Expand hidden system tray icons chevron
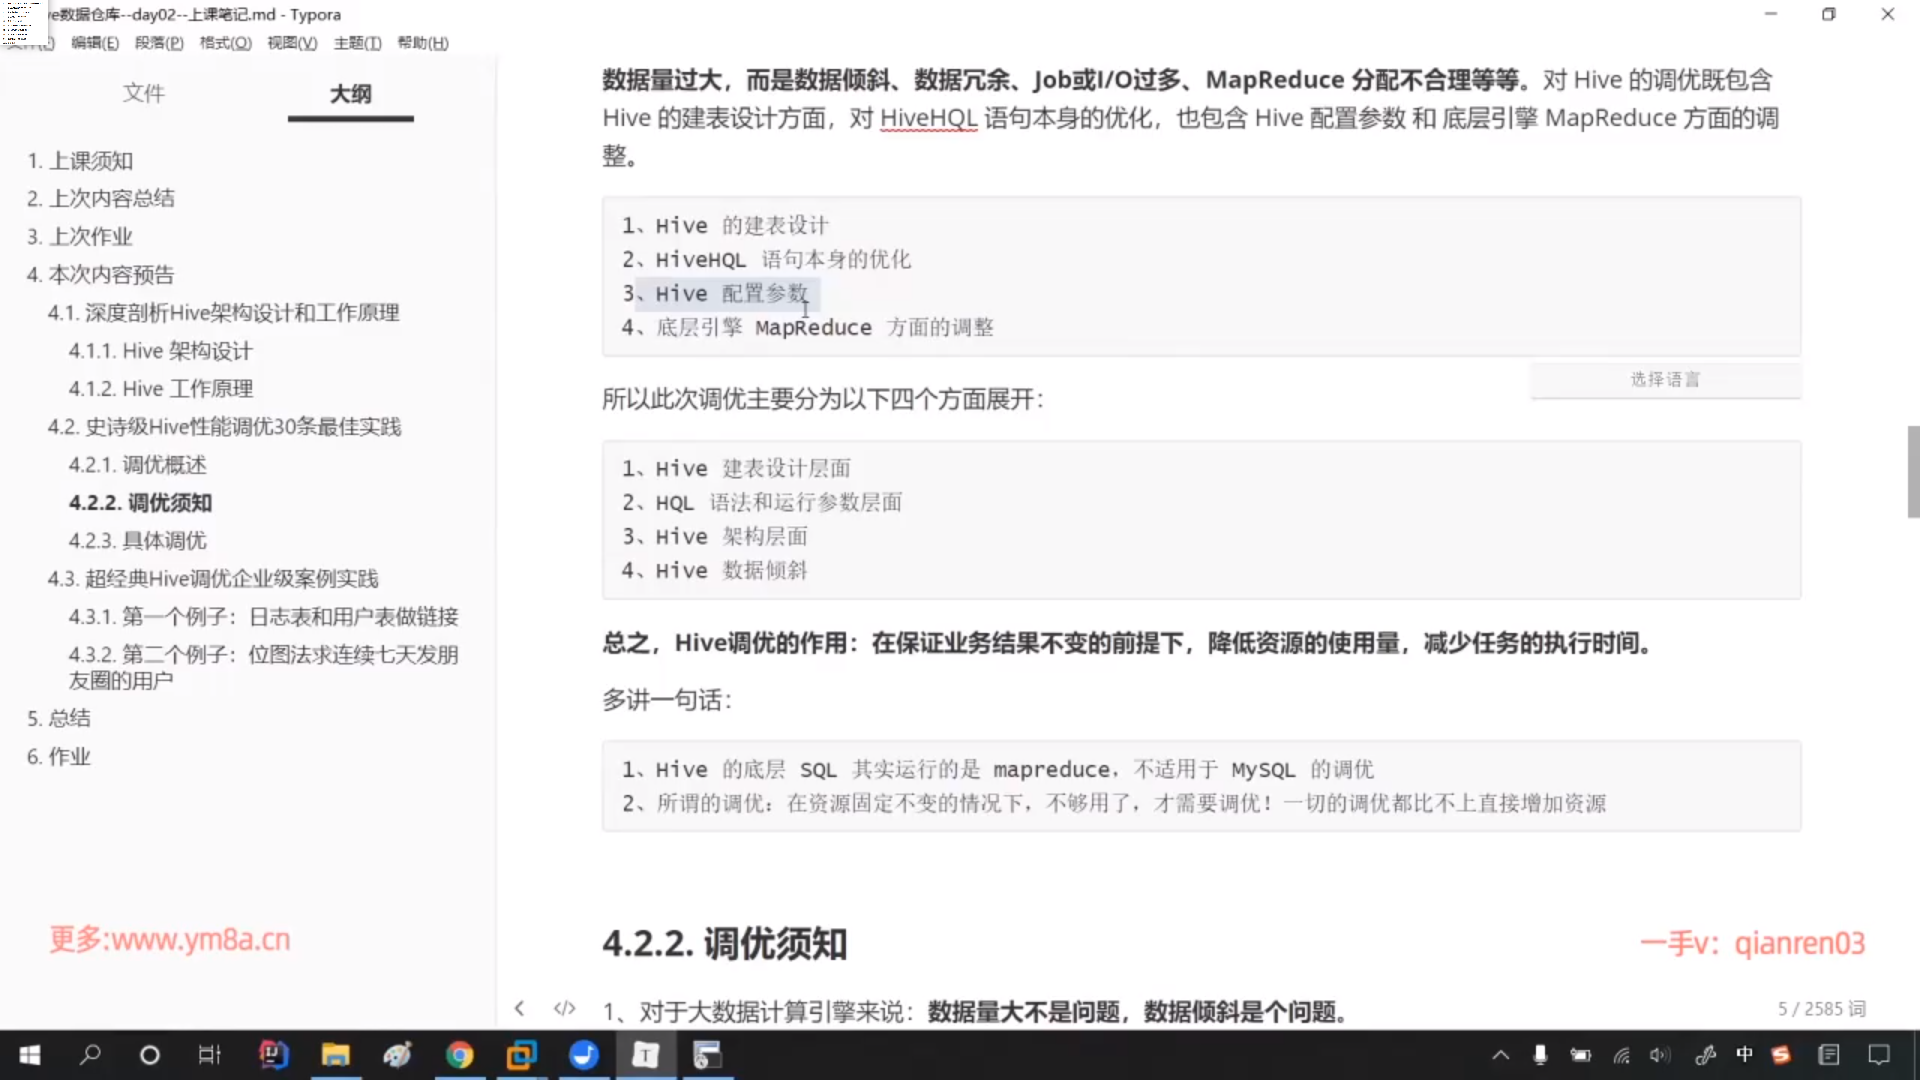This screenshot has width=1920, height=1080. [x=1500, y=1055]
